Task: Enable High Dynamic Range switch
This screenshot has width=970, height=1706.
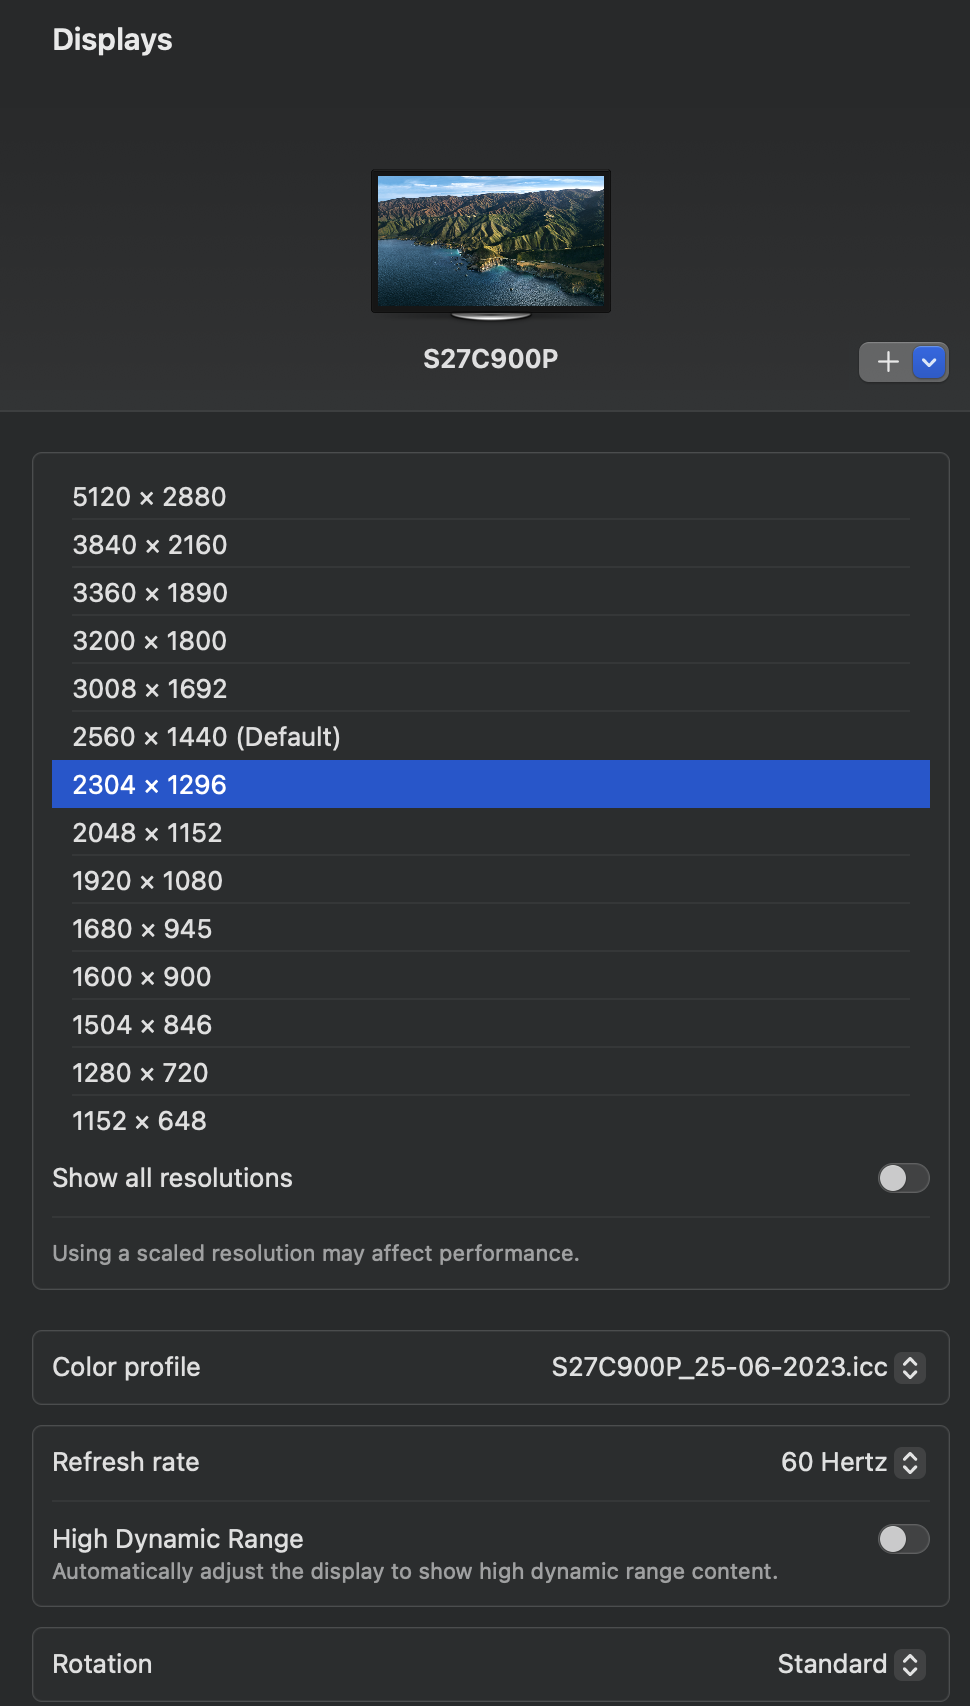Action: [x=903, y=1539]
